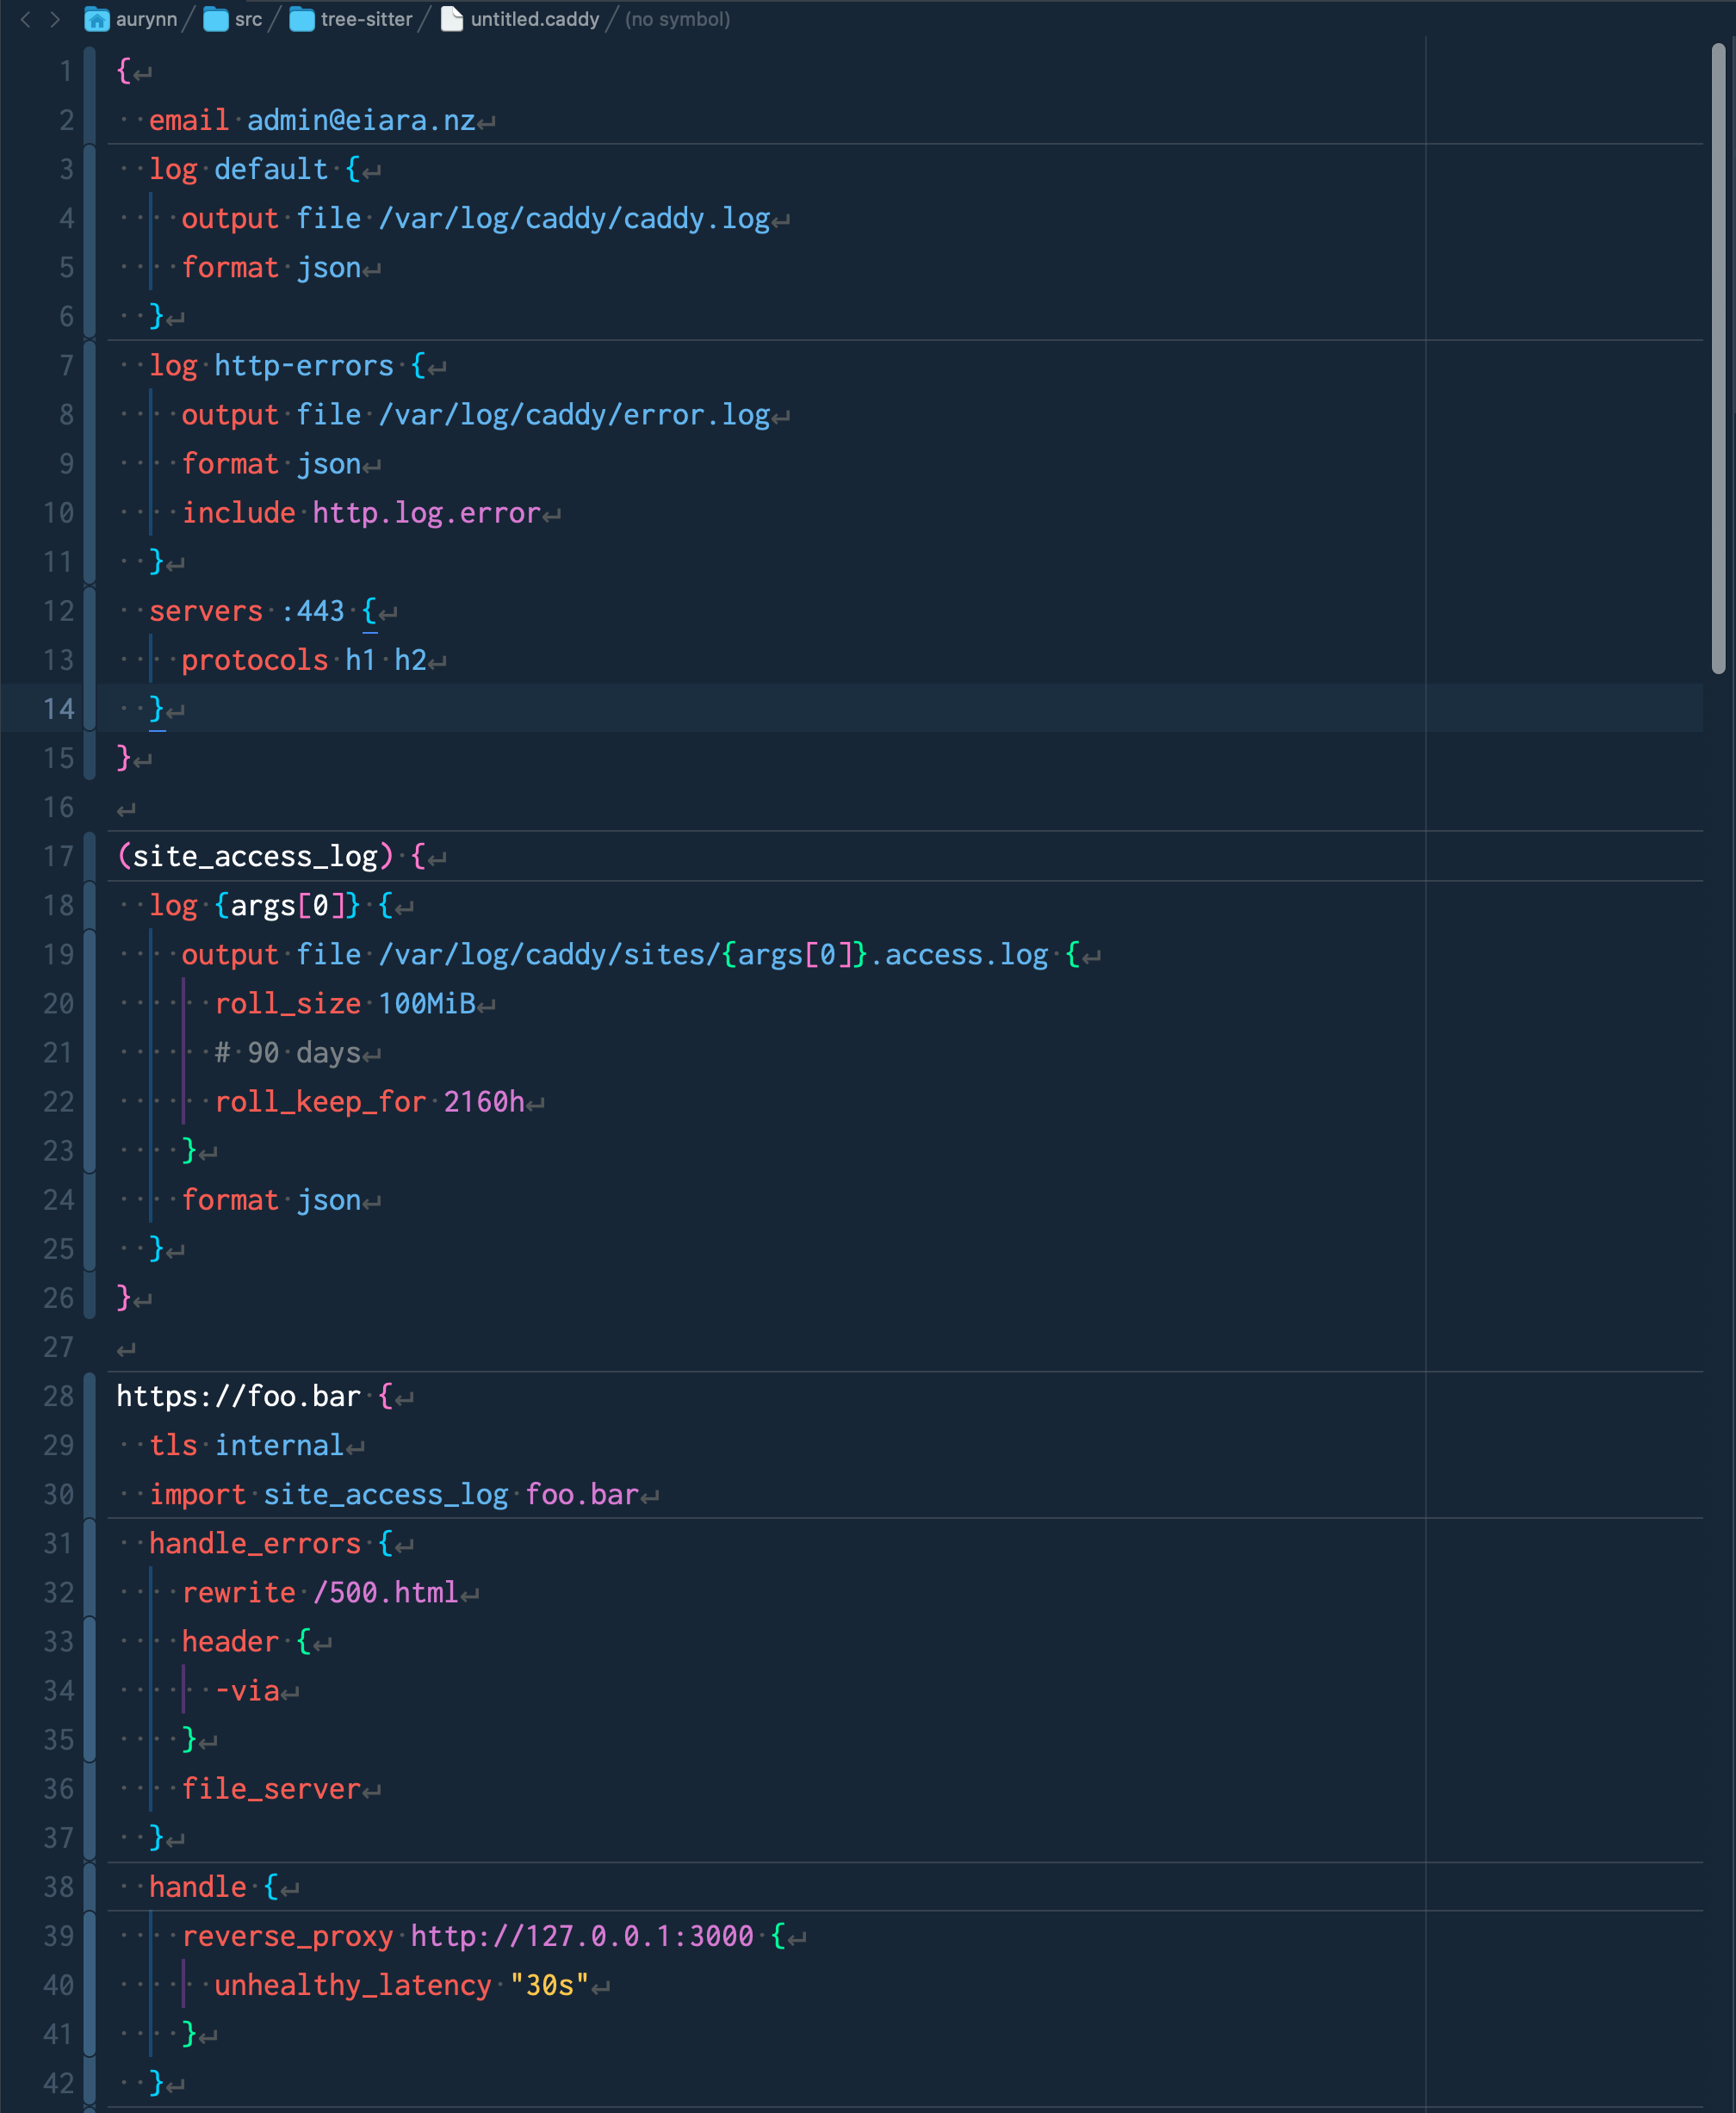This screenshot has height=2113, width=1736.
Task: Click admin@eiara.nz address text
Action: click(x=361, y=120)
